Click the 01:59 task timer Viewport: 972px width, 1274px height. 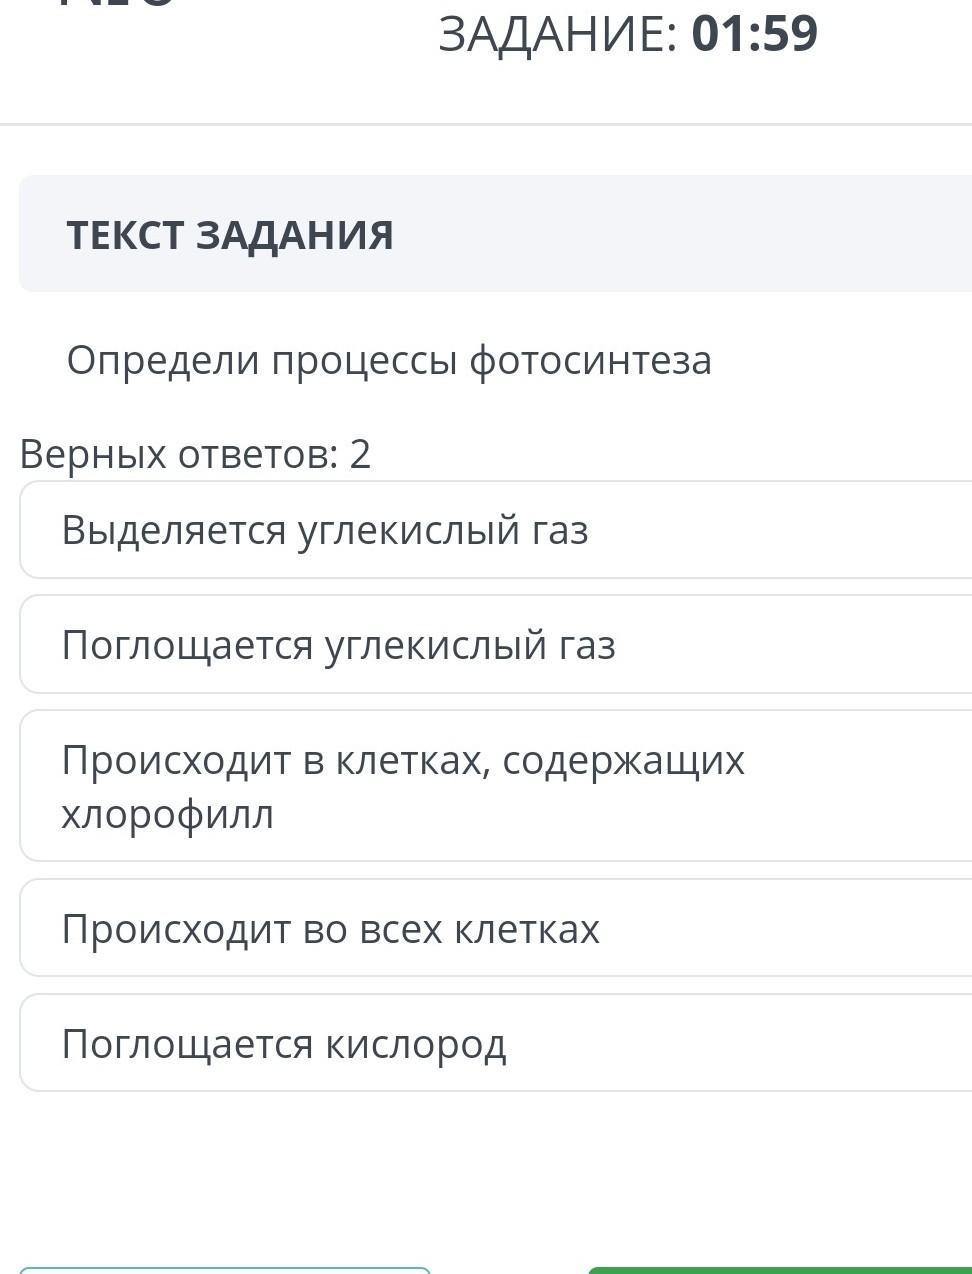(x=755, y=33)
